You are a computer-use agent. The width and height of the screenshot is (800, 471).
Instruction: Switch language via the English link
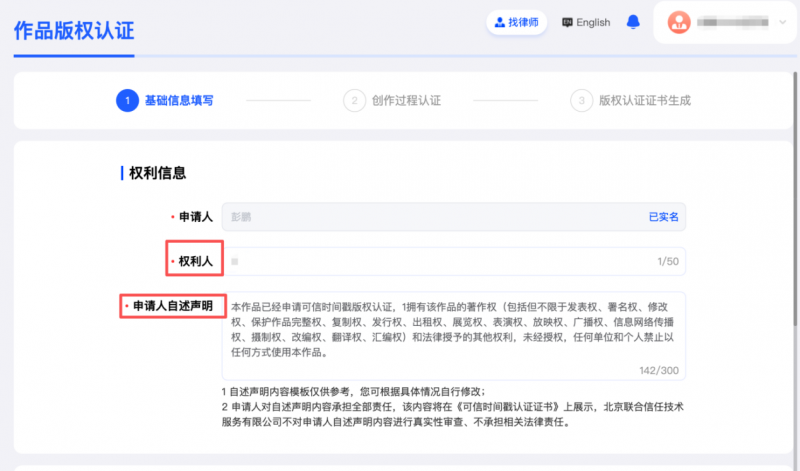(x=593, y=22)
